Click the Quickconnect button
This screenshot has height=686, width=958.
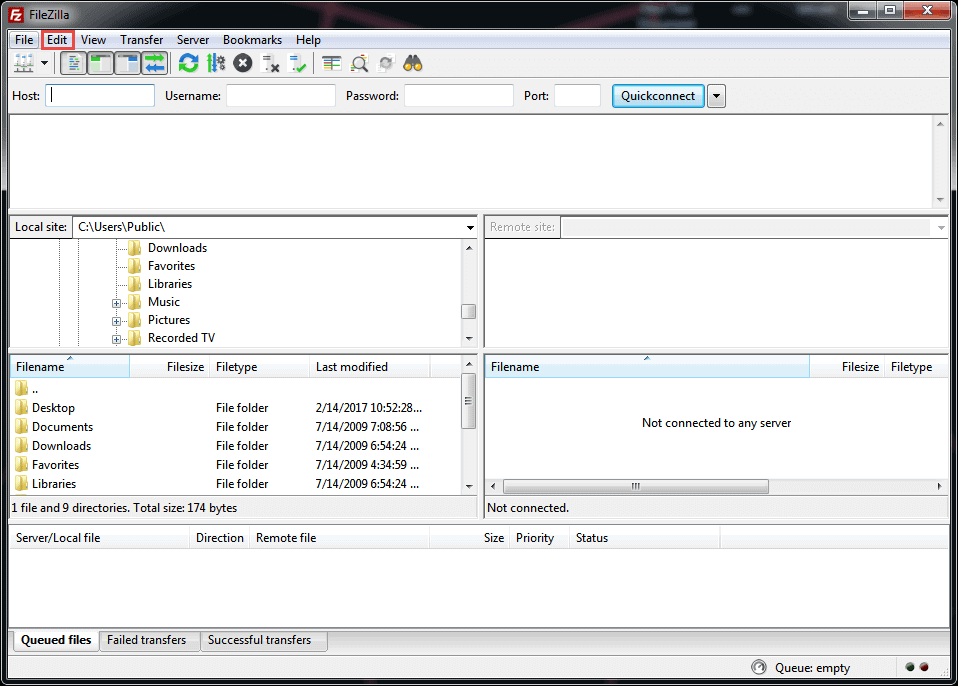(x=658, y=96)
